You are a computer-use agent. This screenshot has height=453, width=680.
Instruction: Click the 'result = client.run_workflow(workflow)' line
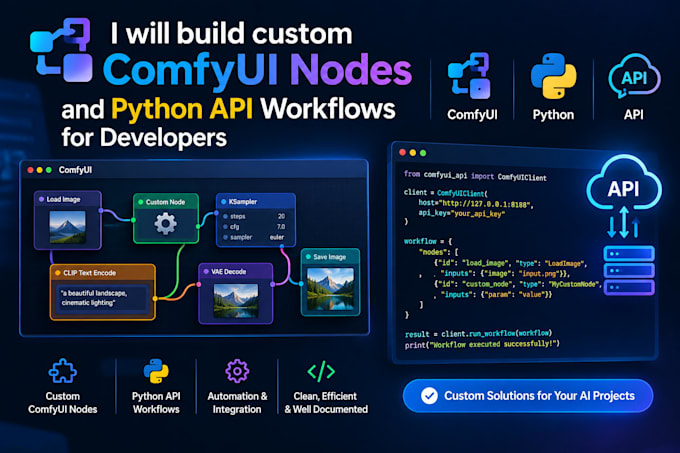point(478,334)
